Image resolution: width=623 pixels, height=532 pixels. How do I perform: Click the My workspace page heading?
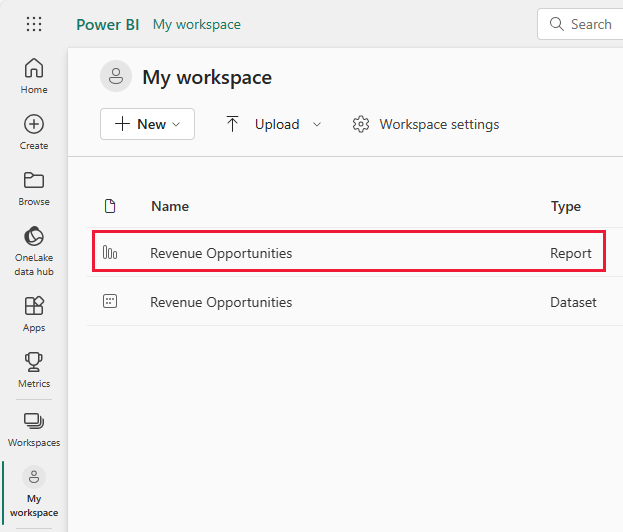pos(207,77)
